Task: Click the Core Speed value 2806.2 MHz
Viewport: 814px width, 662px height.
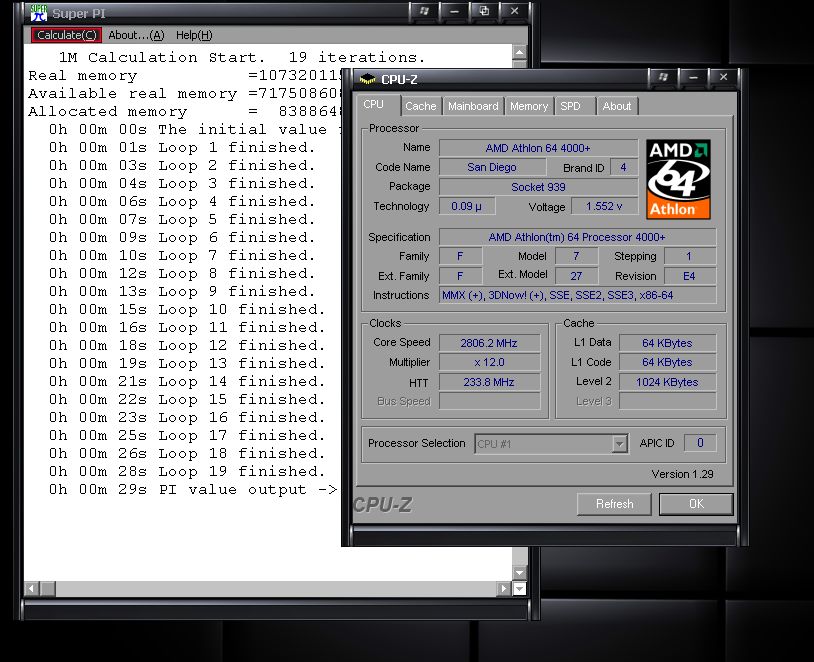Action: [489, 343]
